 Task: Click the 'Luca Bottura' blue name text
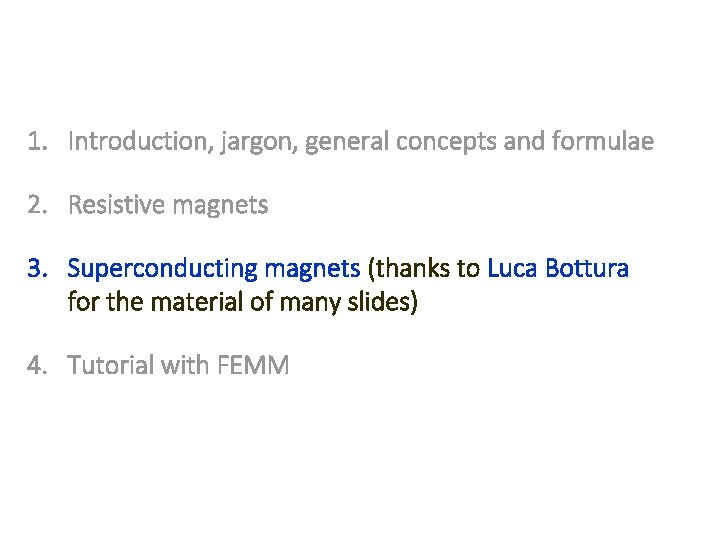[558, 269]
